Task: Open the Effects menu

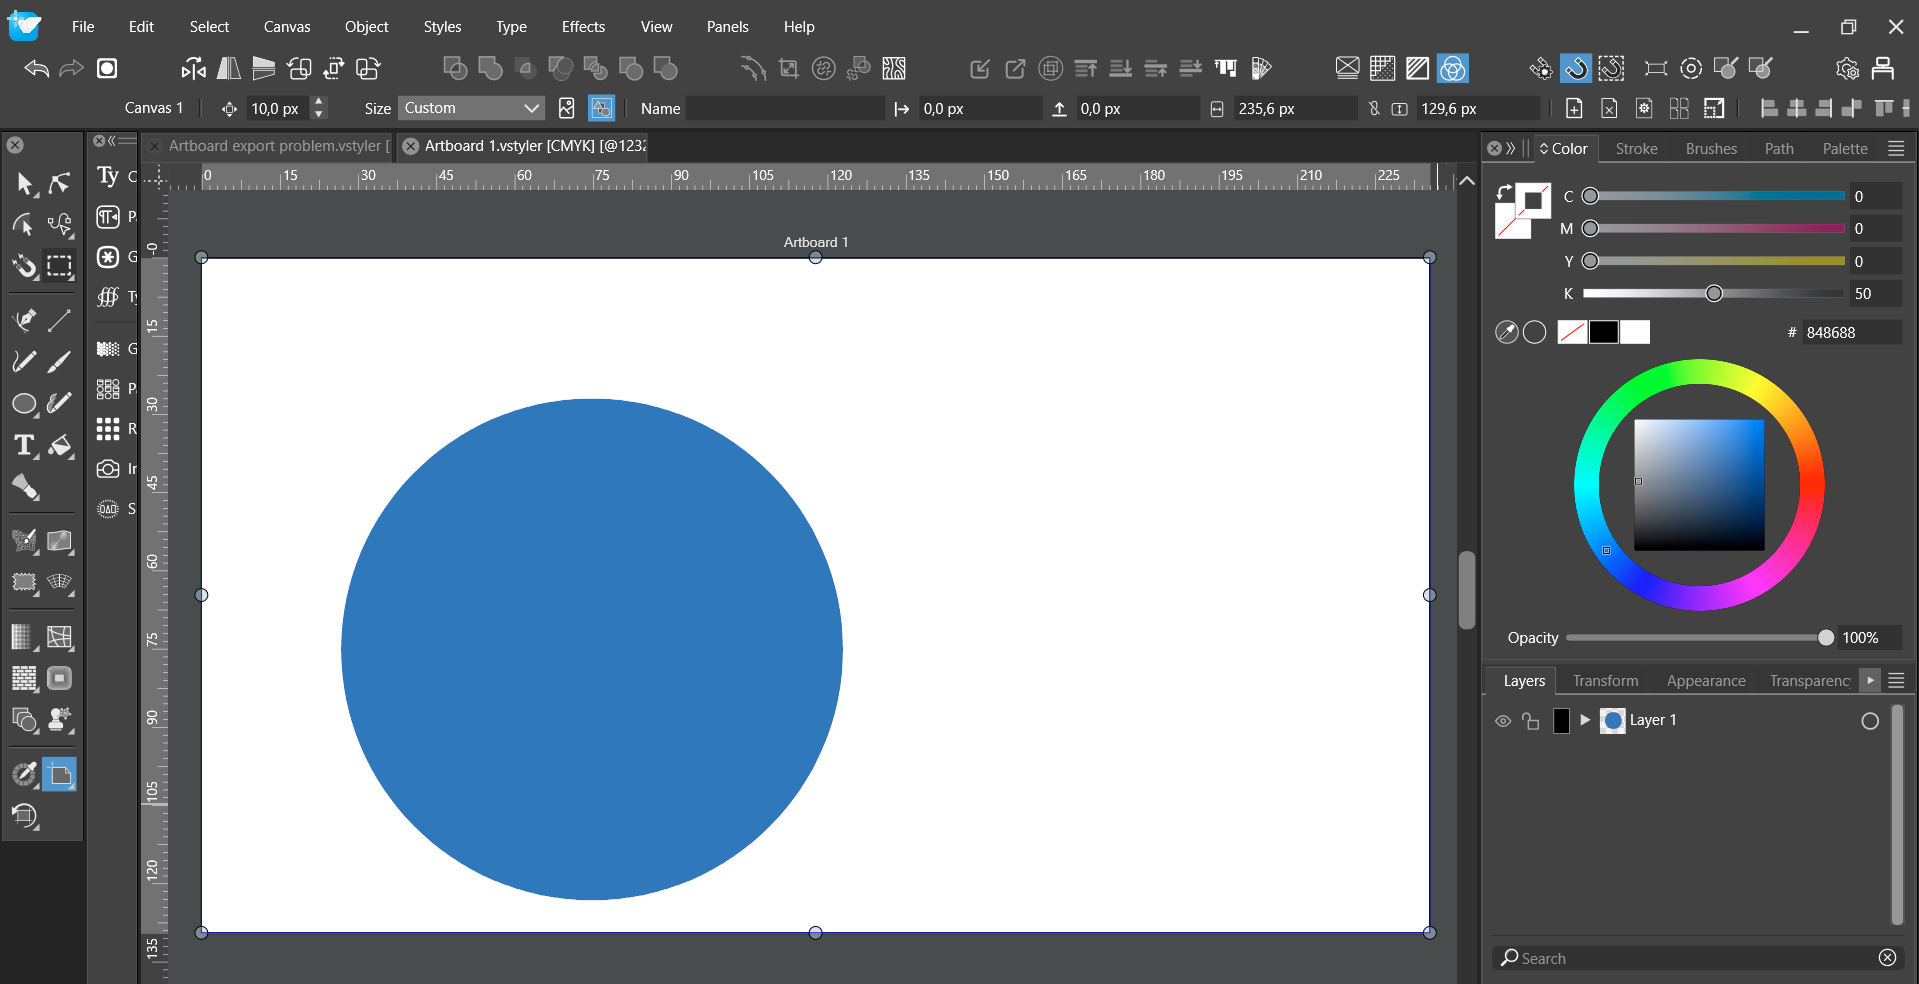Action: [x=583, y=27]
